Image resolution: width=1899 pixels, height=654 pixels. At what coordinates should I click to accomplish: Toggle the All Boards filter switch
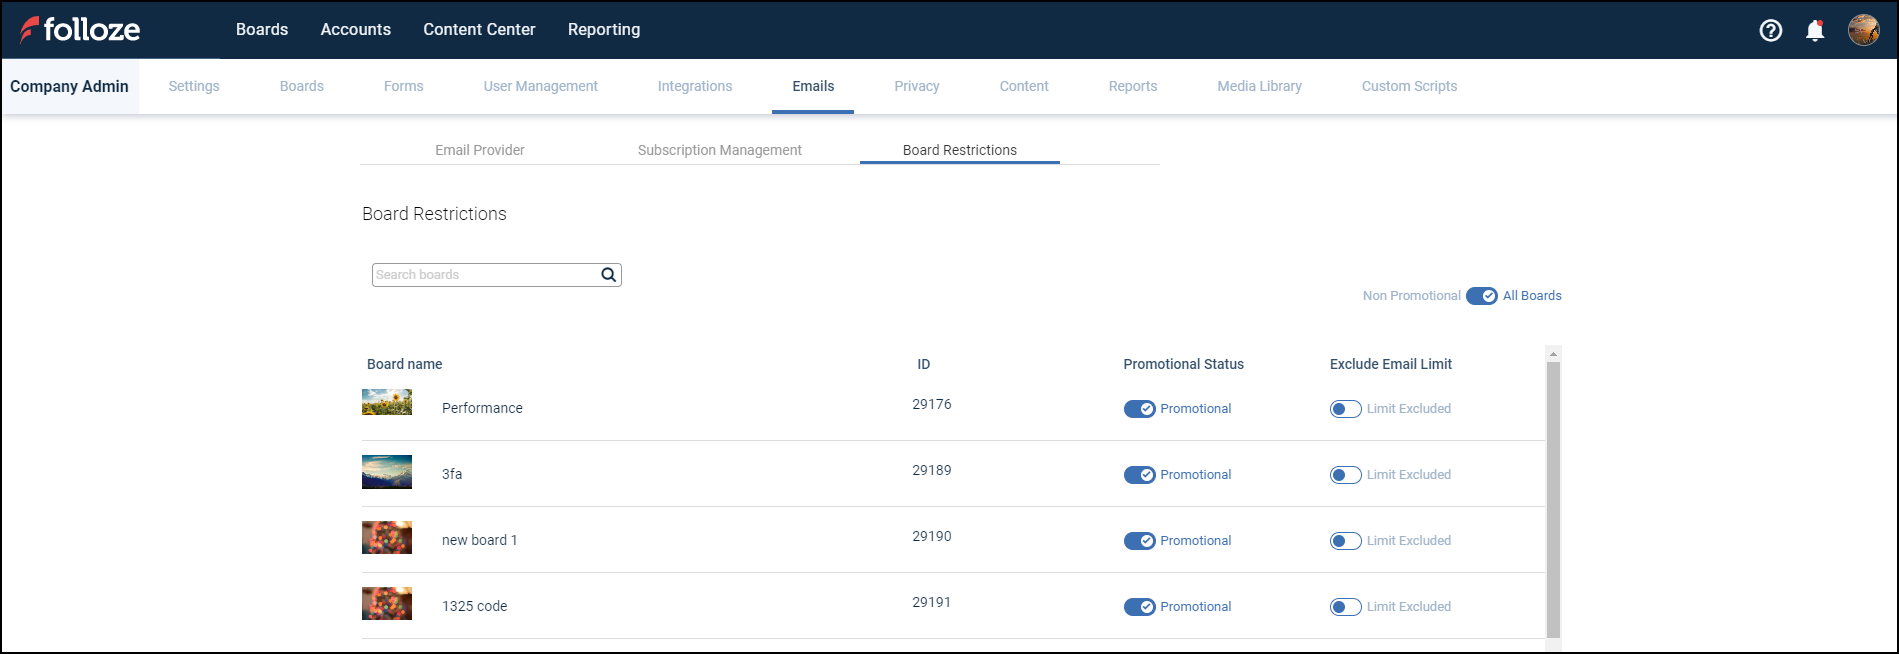(1481, 296)
